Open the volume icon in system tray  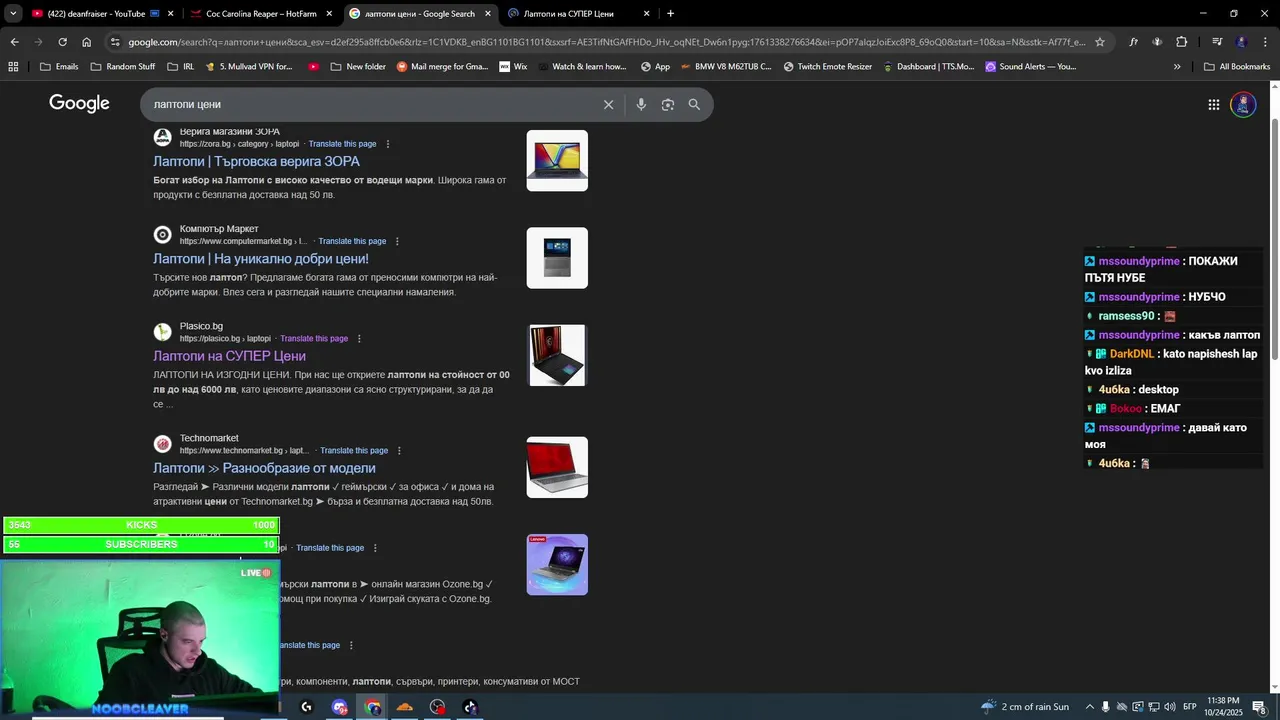coord(1169,707)
